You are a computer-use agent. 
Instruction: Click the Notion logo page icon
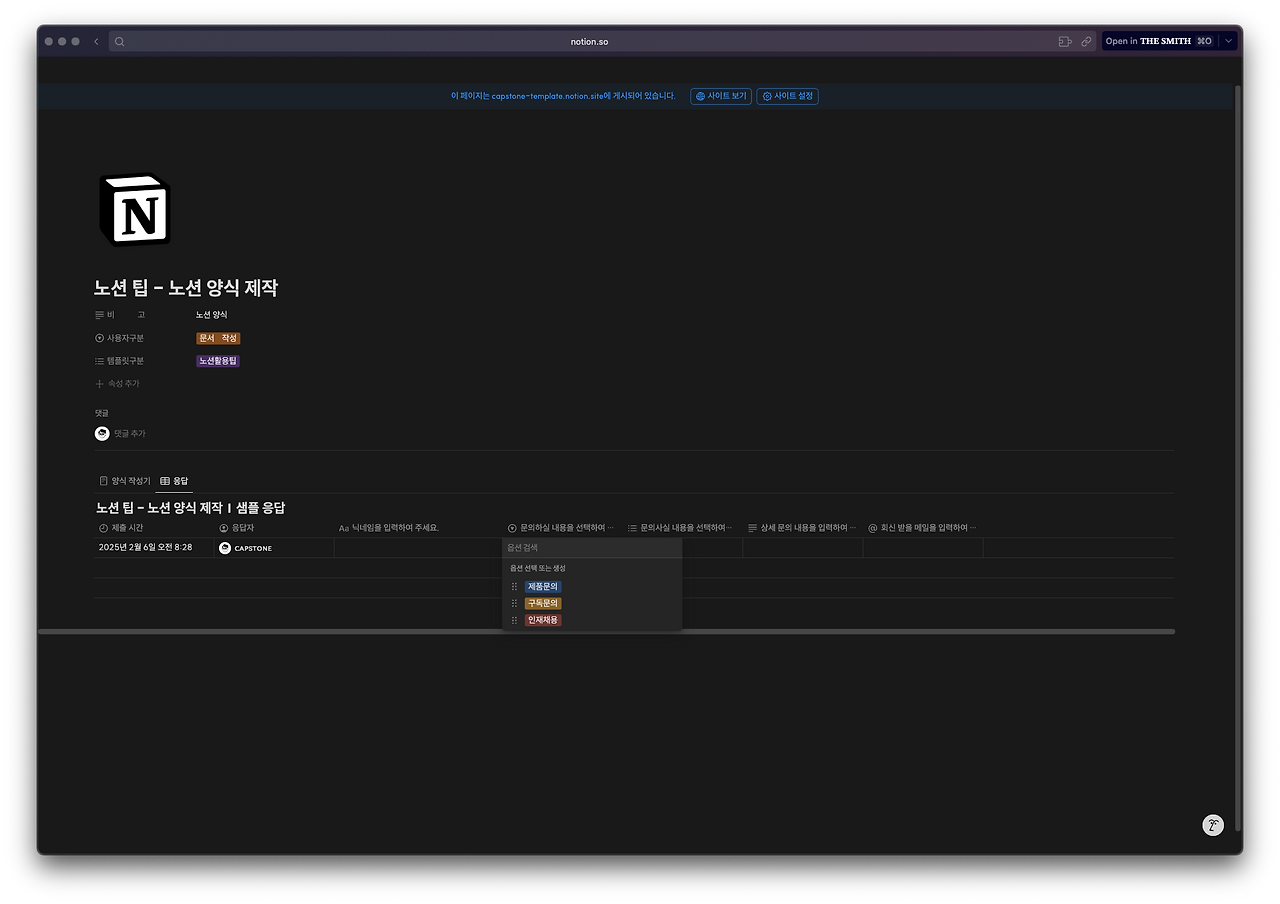click(134, 209)
